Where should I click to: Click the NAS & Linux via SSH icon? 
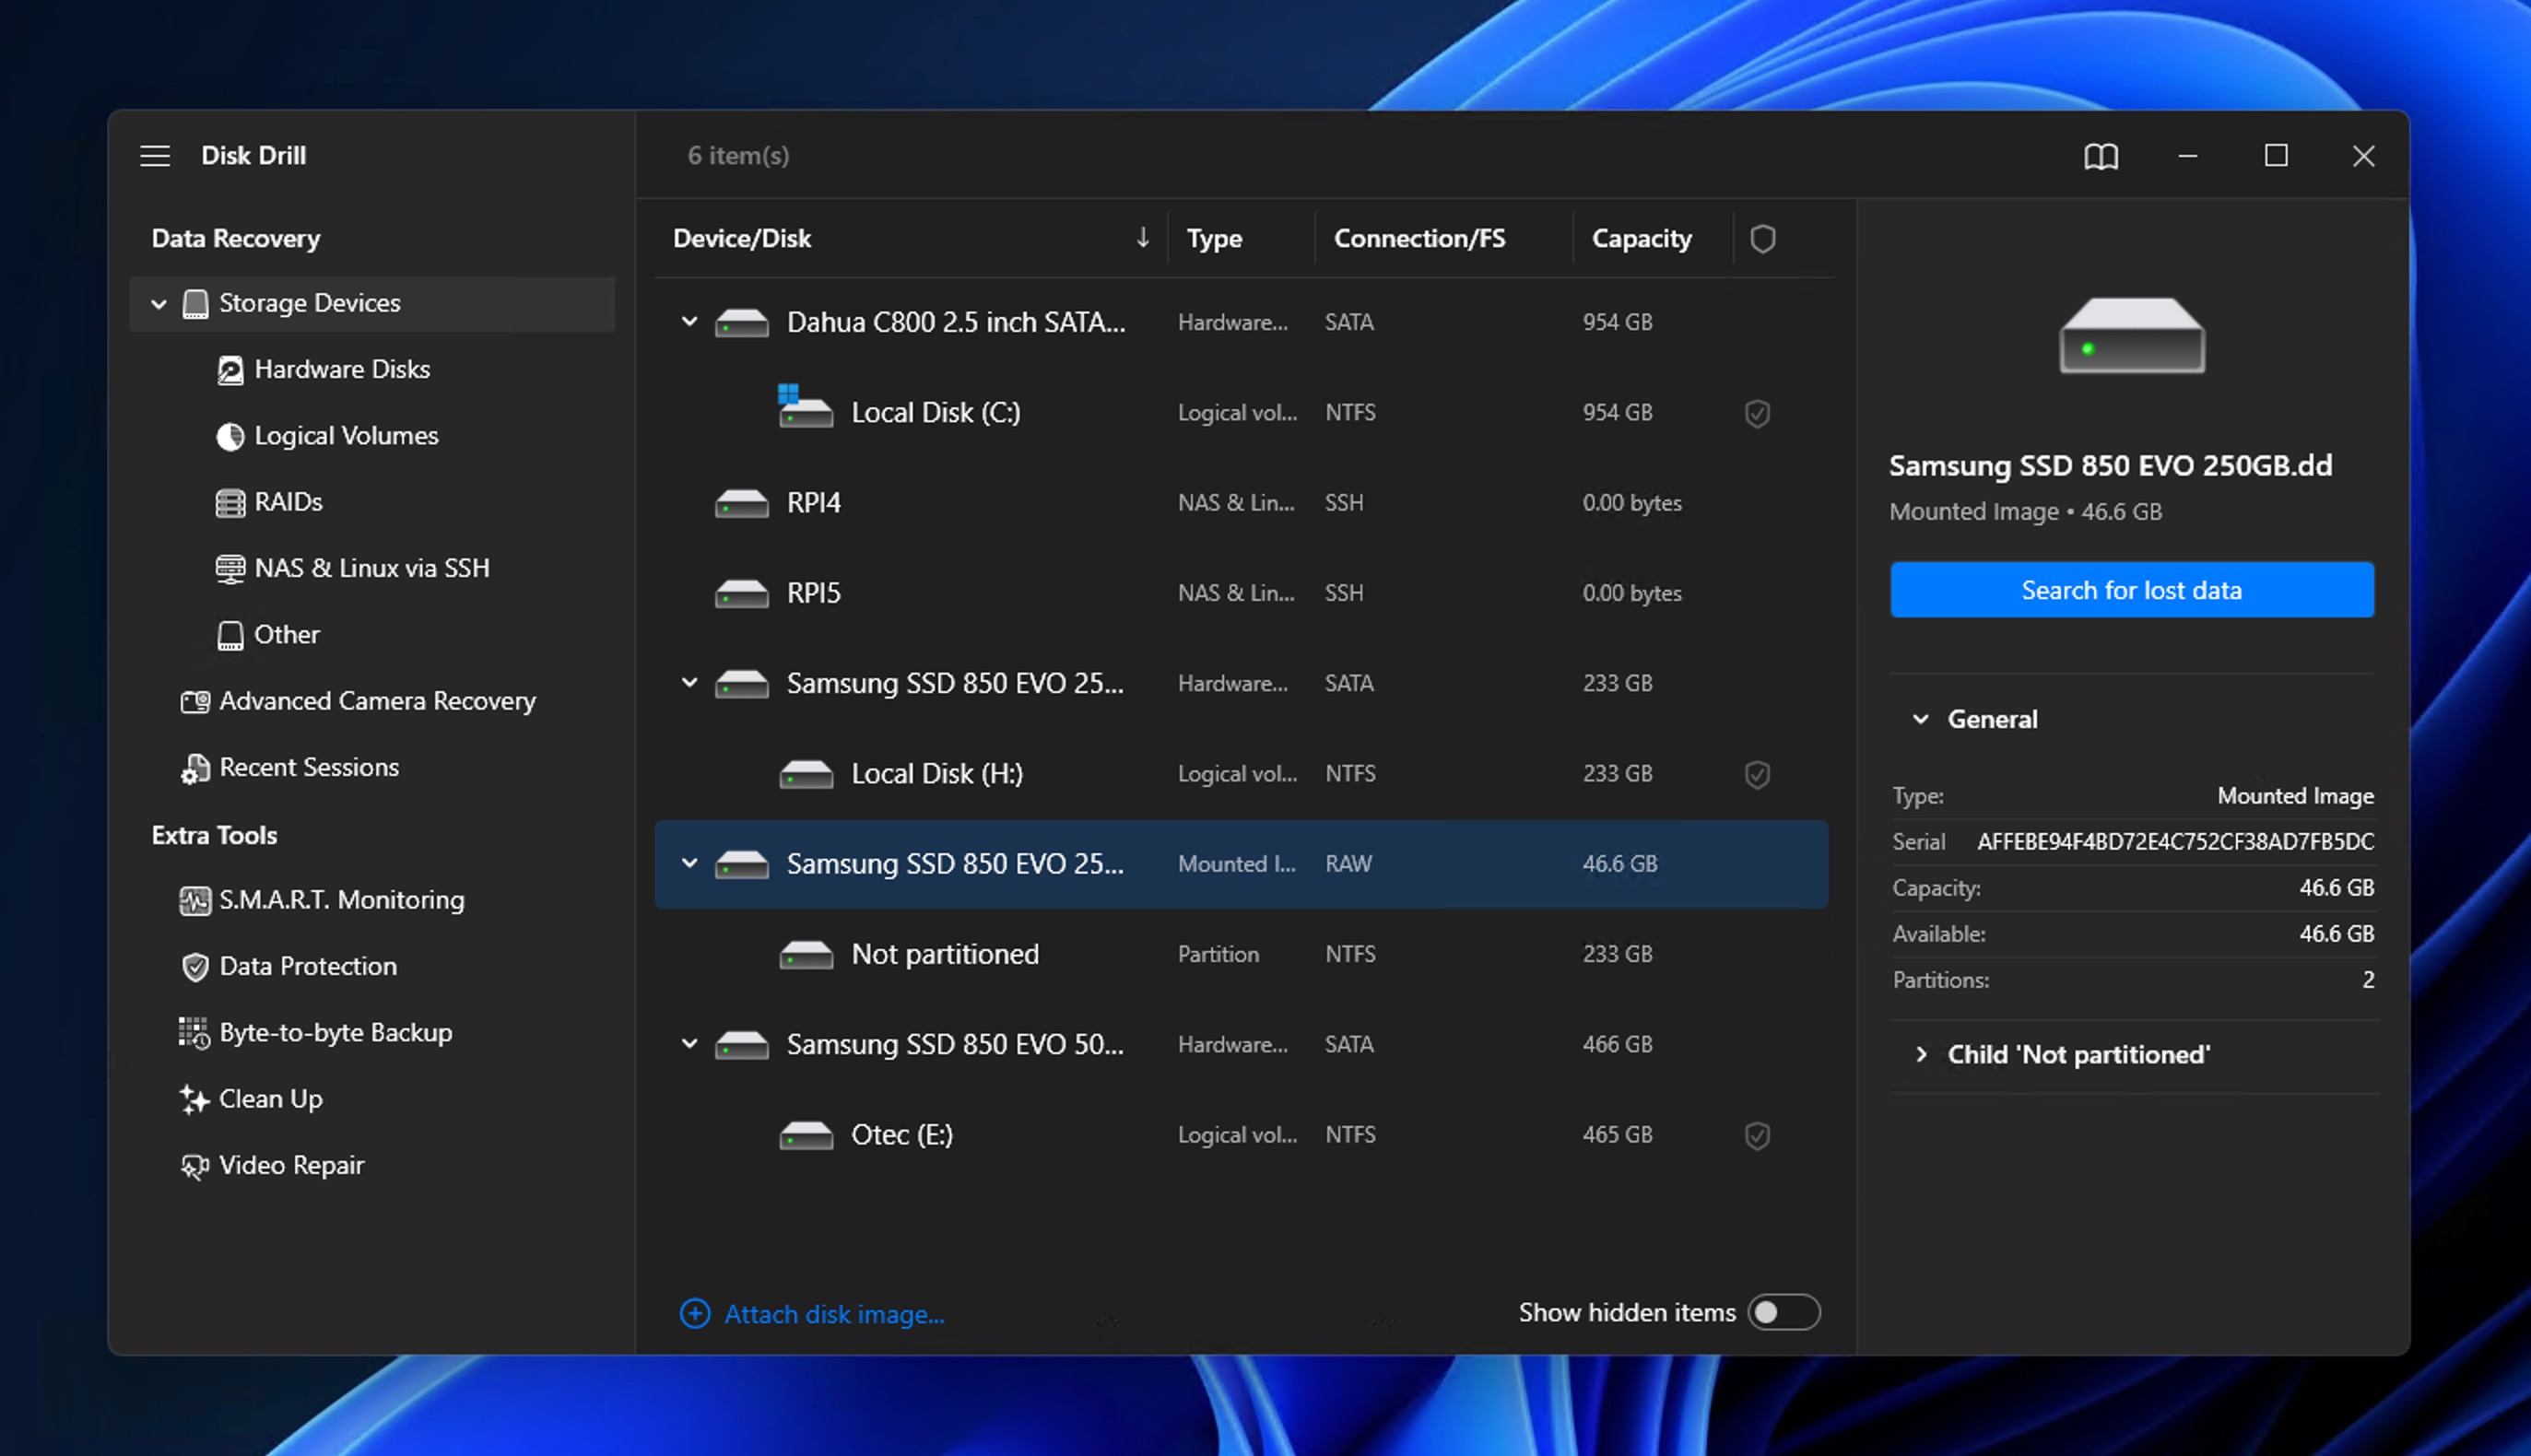(x=230, y=568)
